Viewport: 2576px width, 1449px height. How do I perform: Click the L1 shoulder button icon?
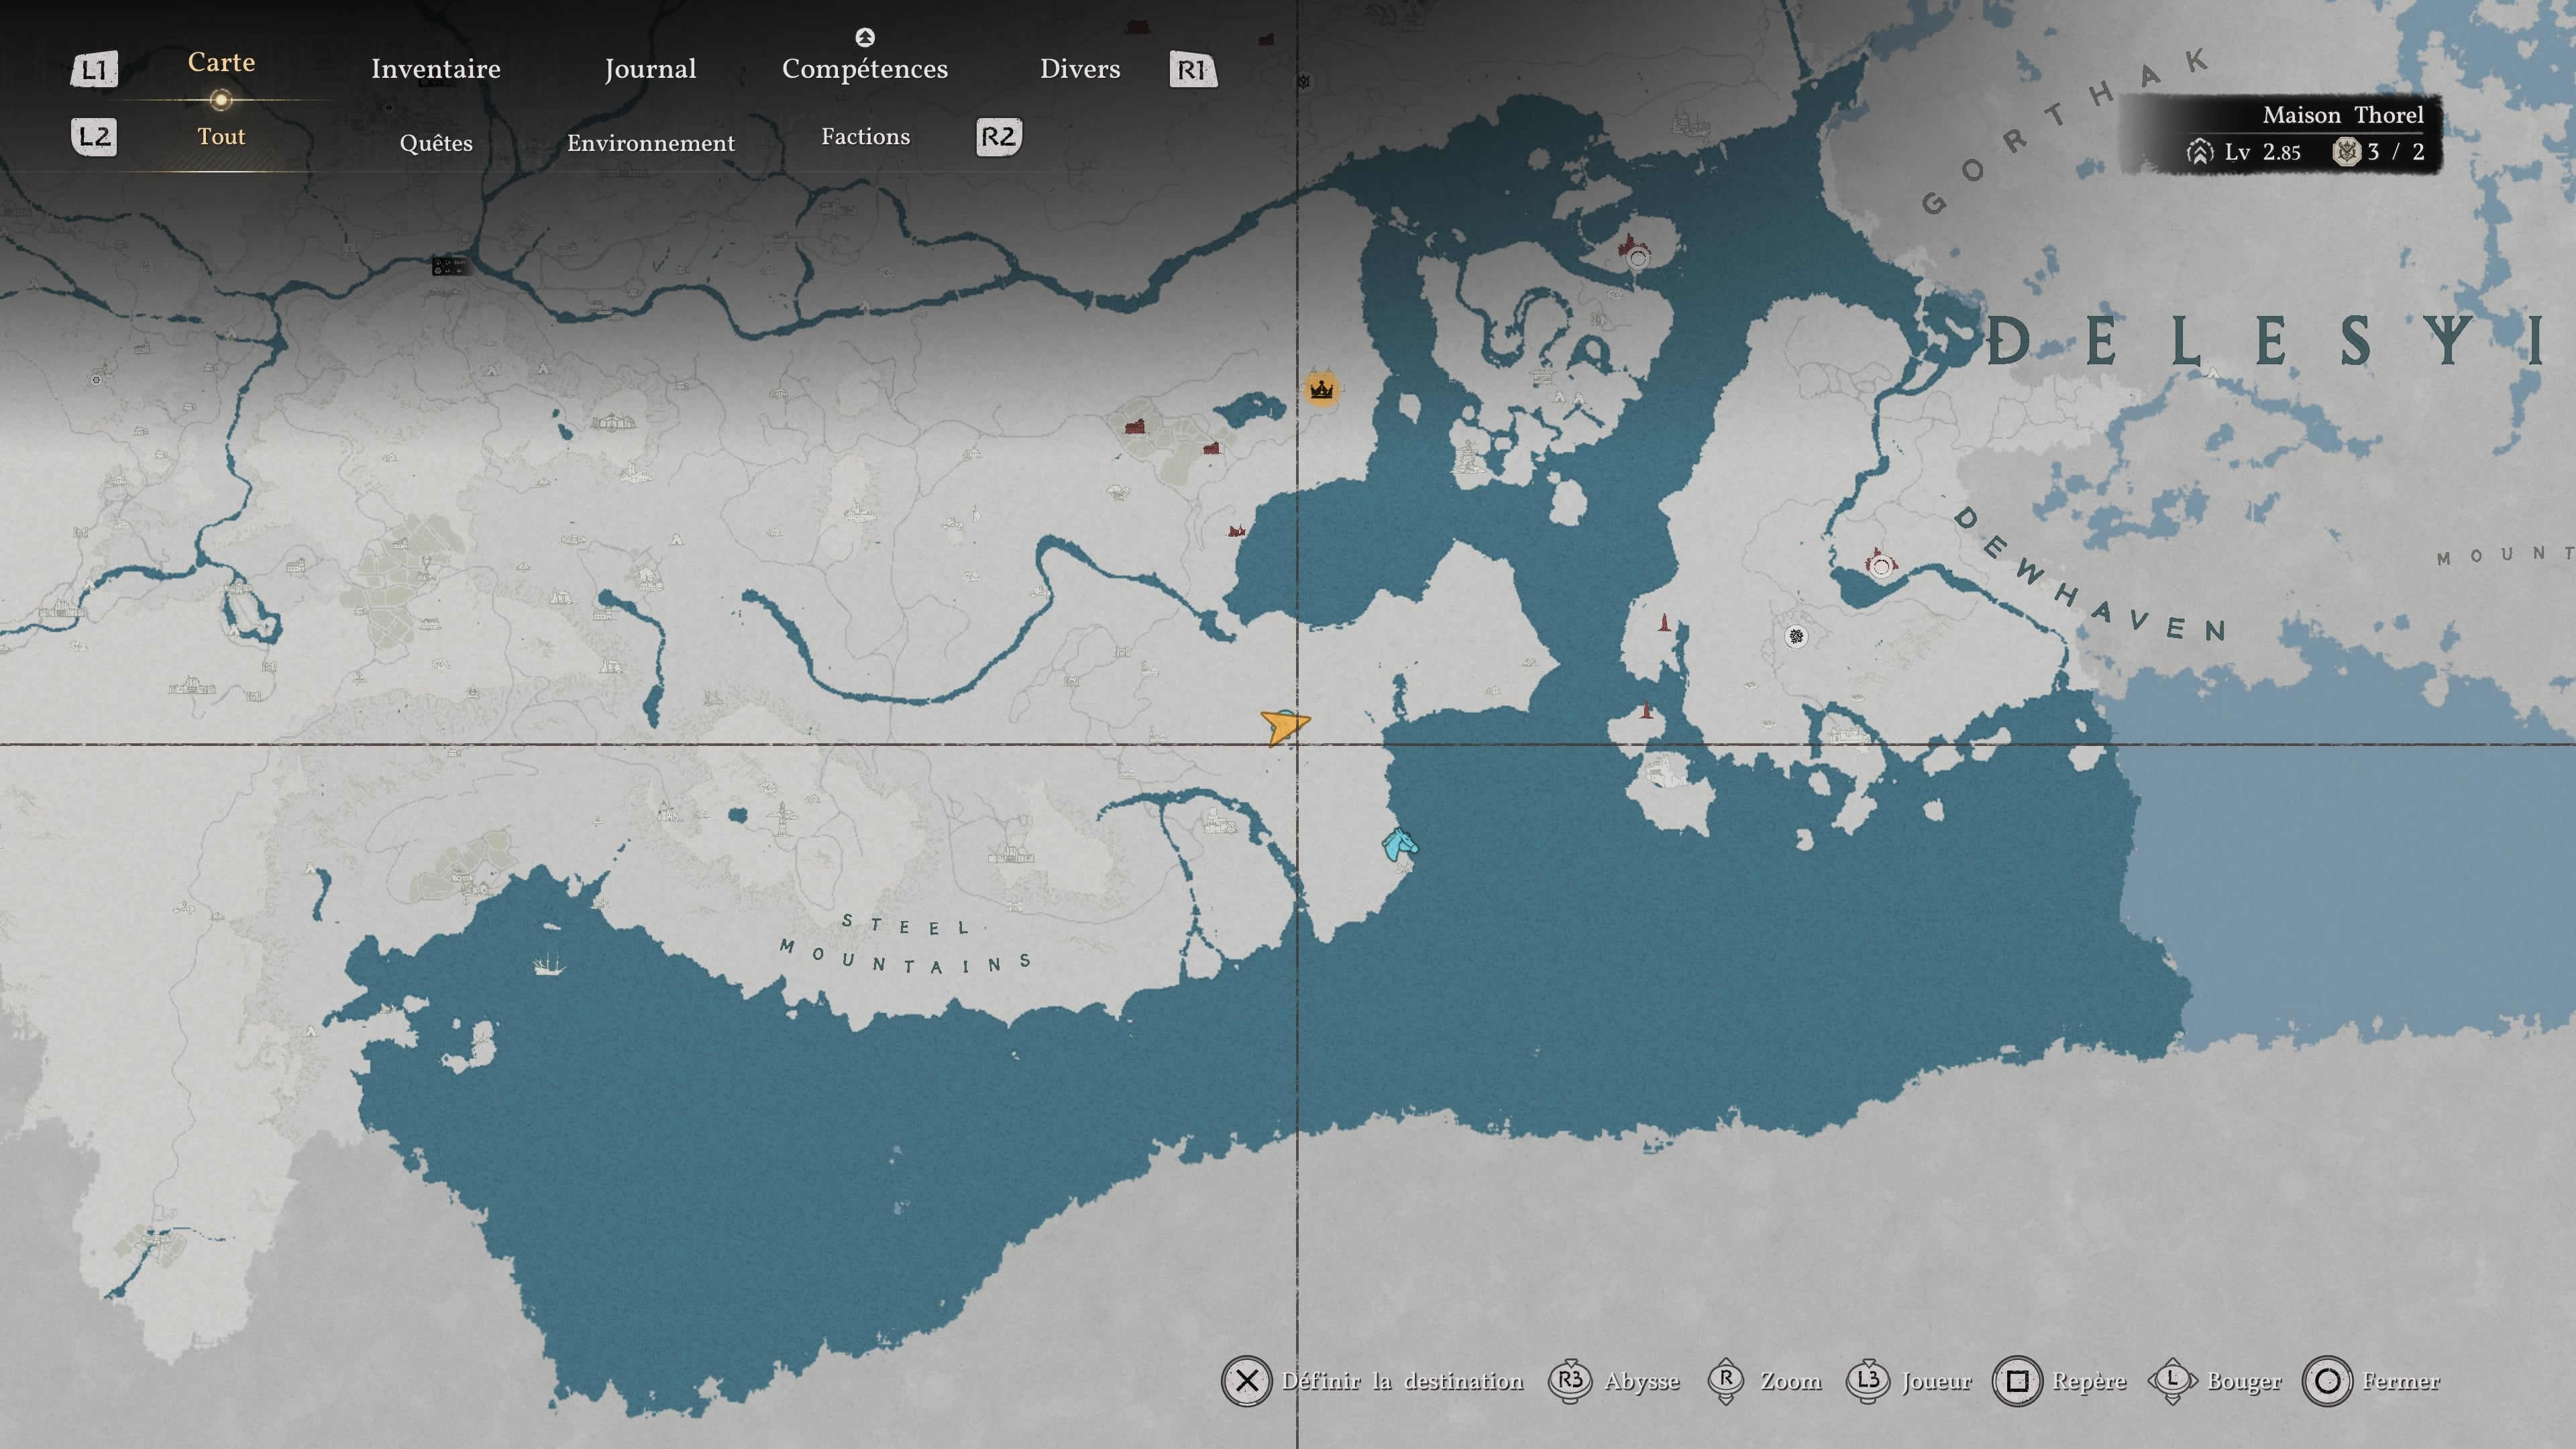[94, 69]
